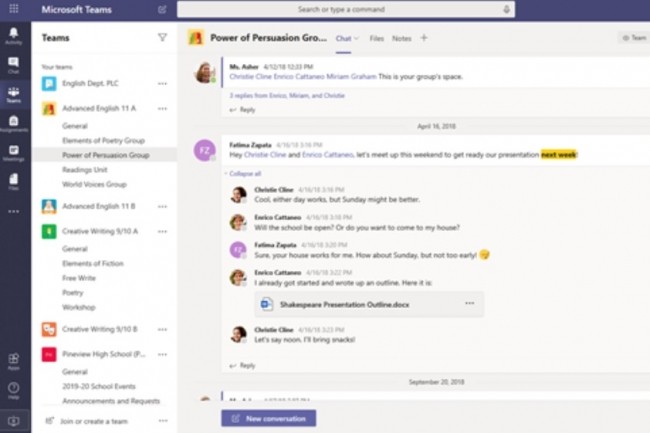The height and width of the screenshot is (433, 650).
Task: Click the microphone icon in search bar
Action: [x=506, y=10]
